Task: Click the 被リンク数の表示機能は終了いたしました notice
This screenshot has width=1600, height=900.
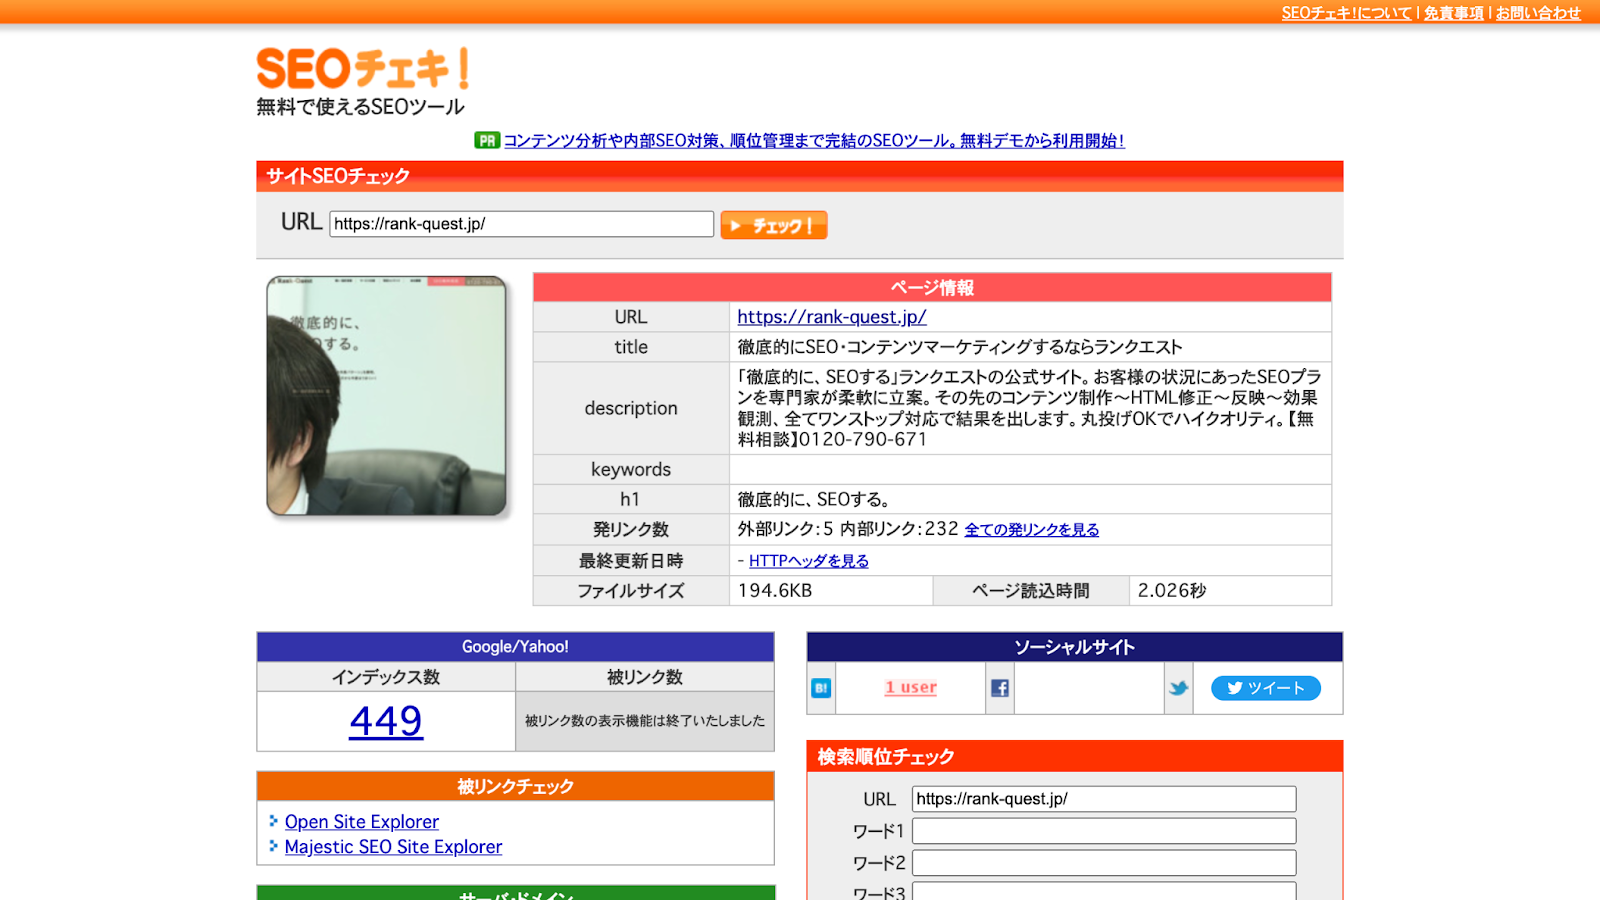Action: pyautogui.click(x=645, y=721)
